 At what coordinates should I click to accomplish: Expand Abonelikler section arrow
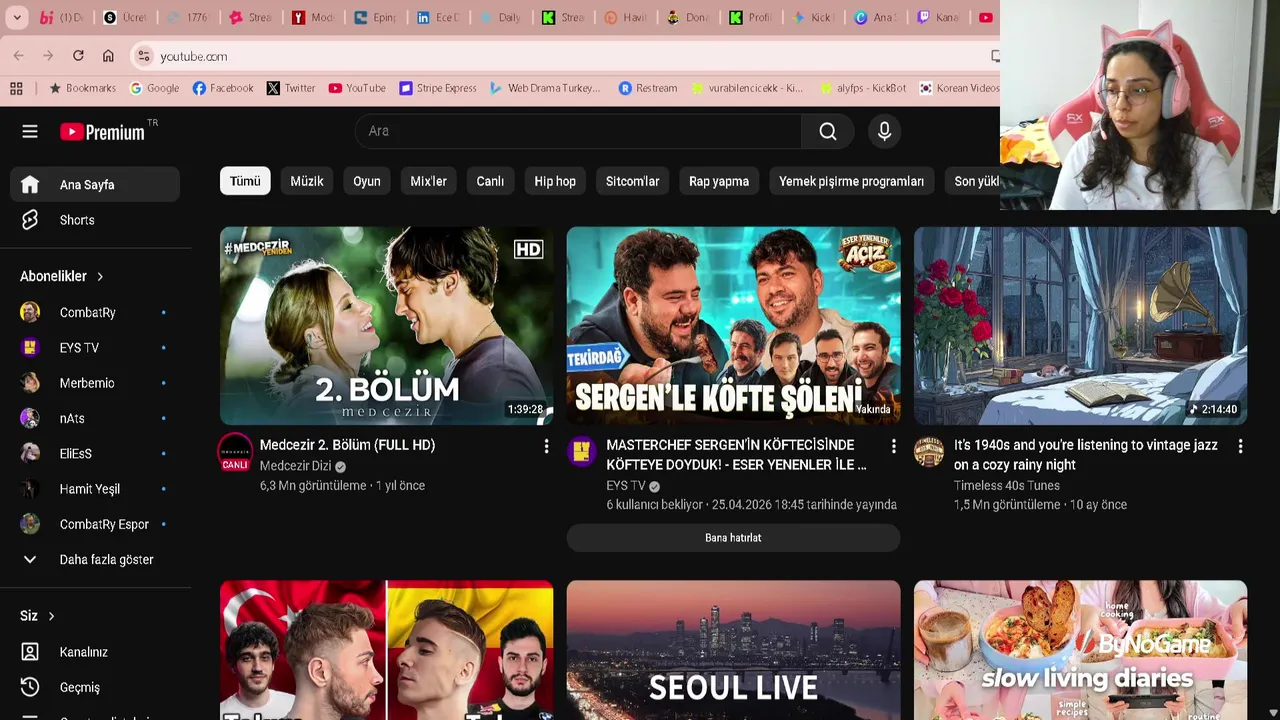tap(100, 276)
